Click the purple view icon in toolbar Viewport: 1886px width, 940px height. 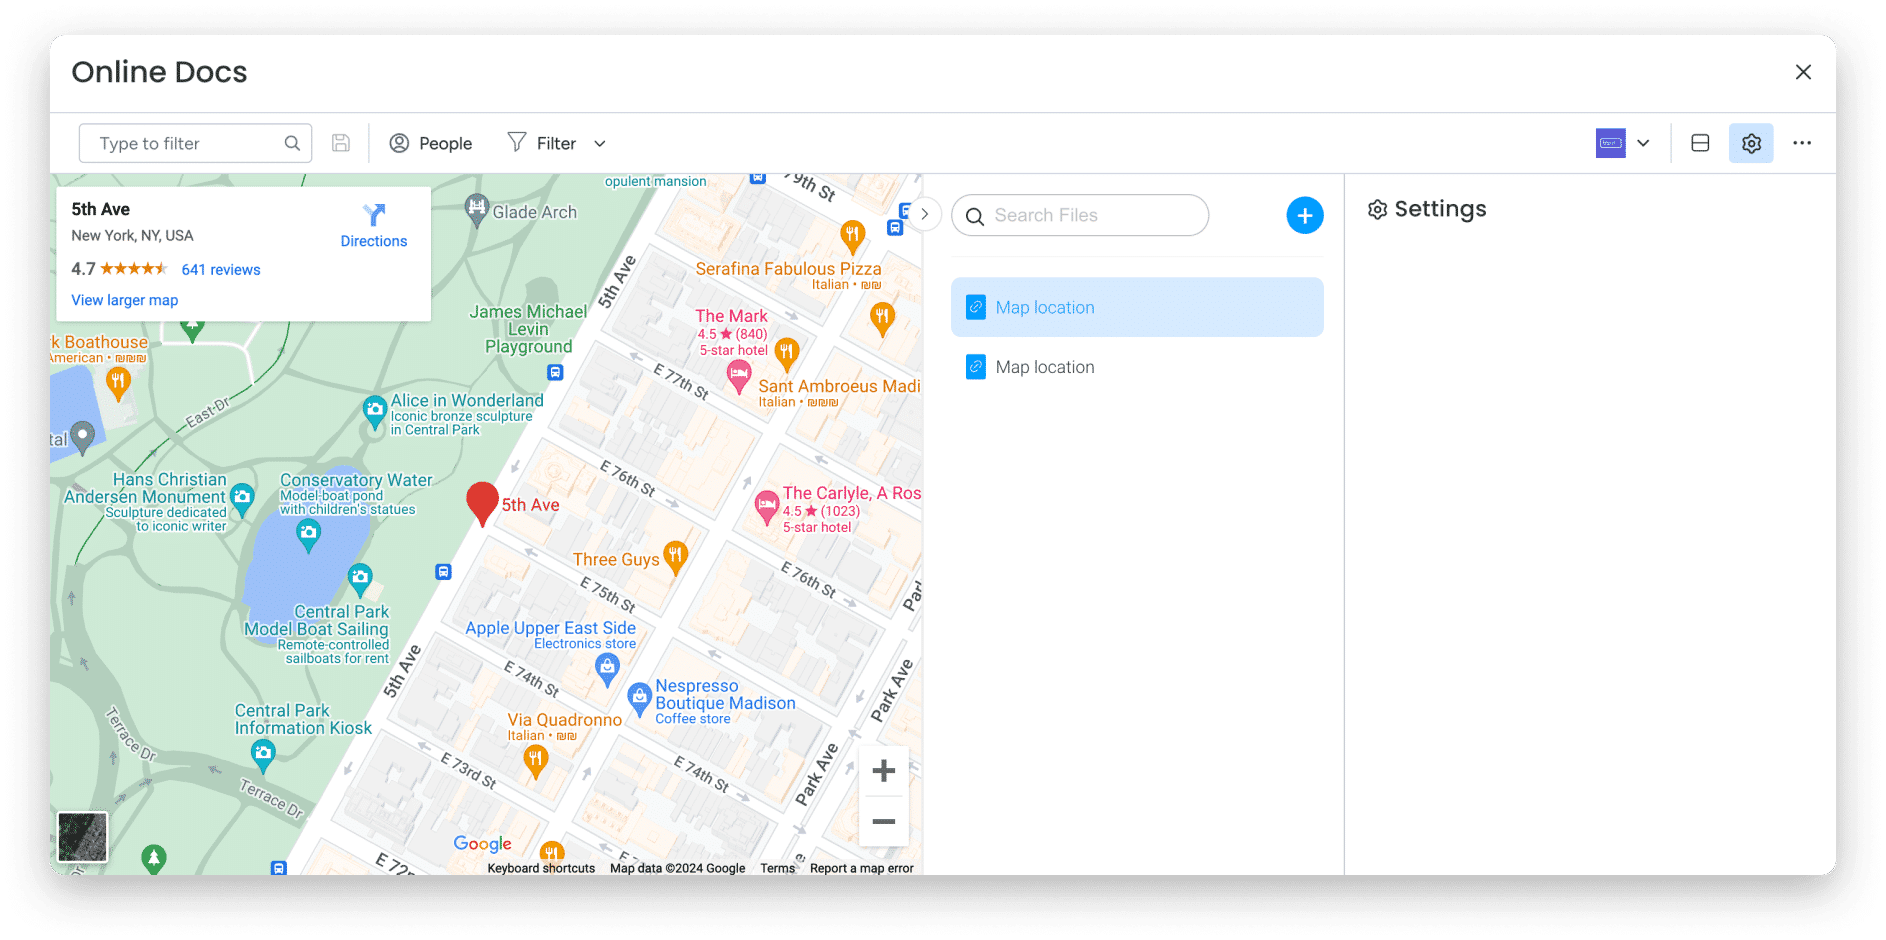(x=1610, y=143)
